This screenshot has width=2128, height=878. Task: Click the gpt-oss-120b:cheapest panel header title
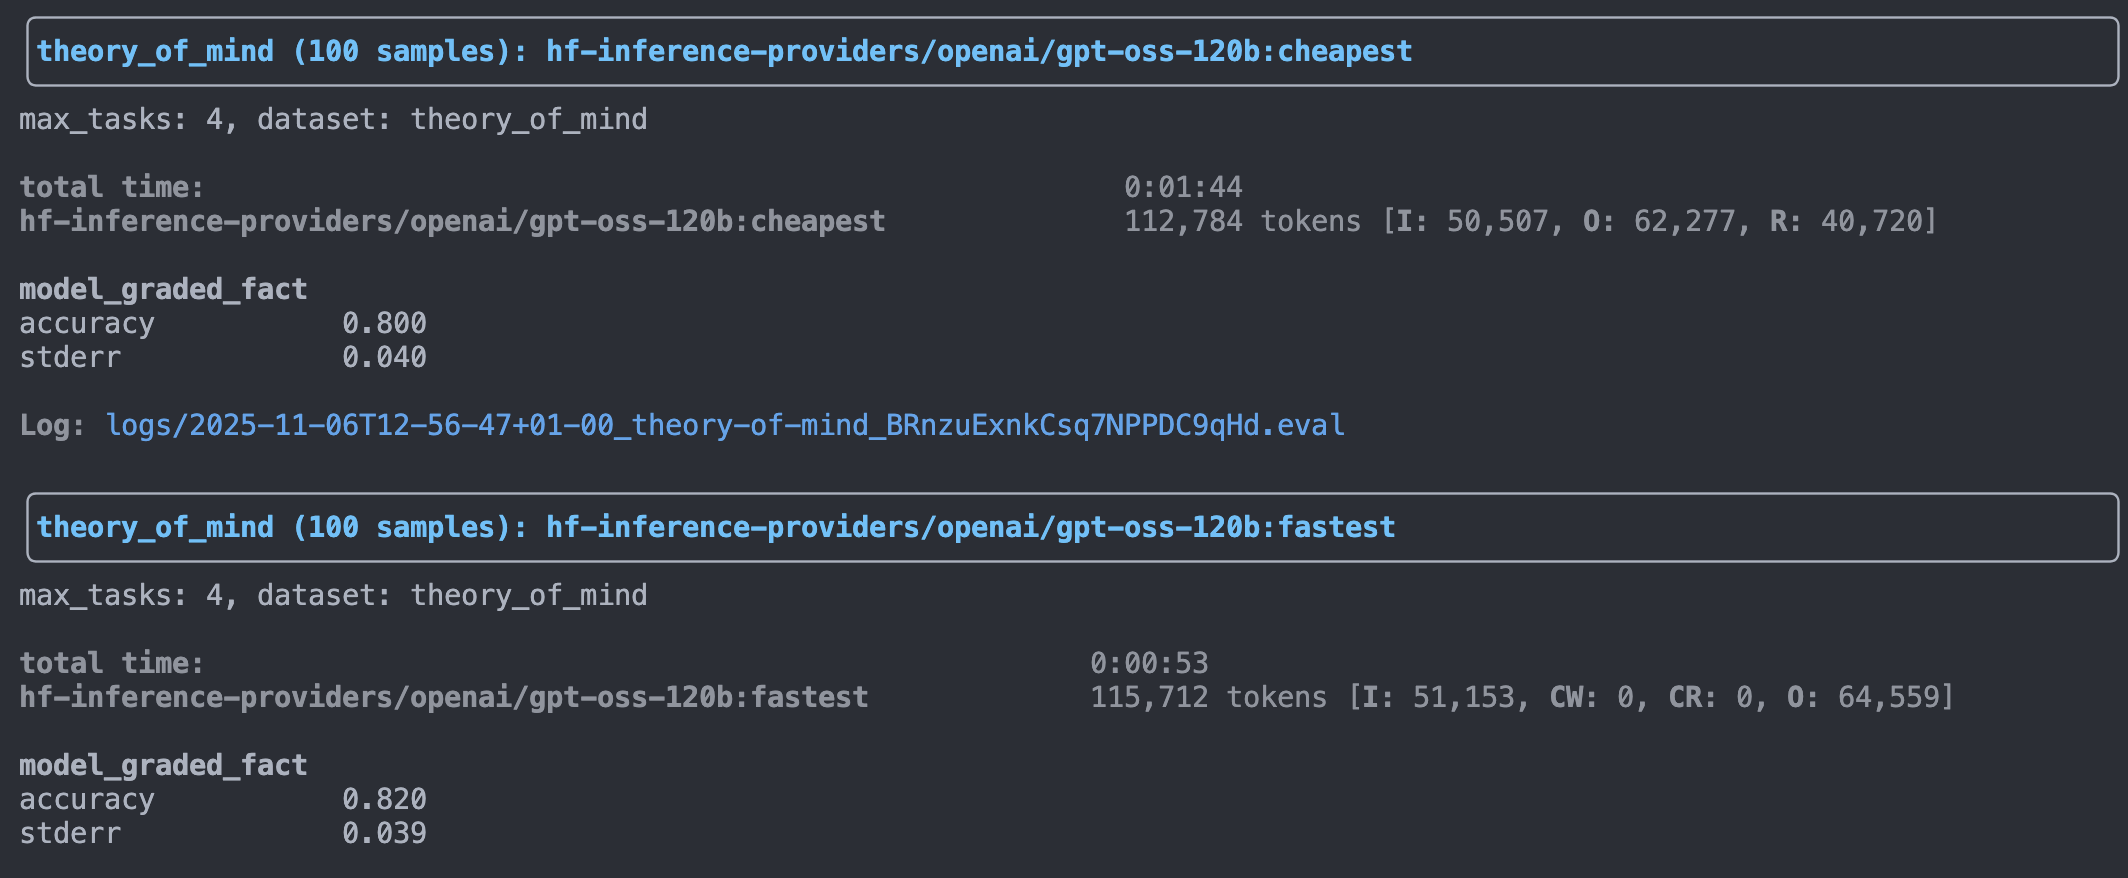point(724,52)
